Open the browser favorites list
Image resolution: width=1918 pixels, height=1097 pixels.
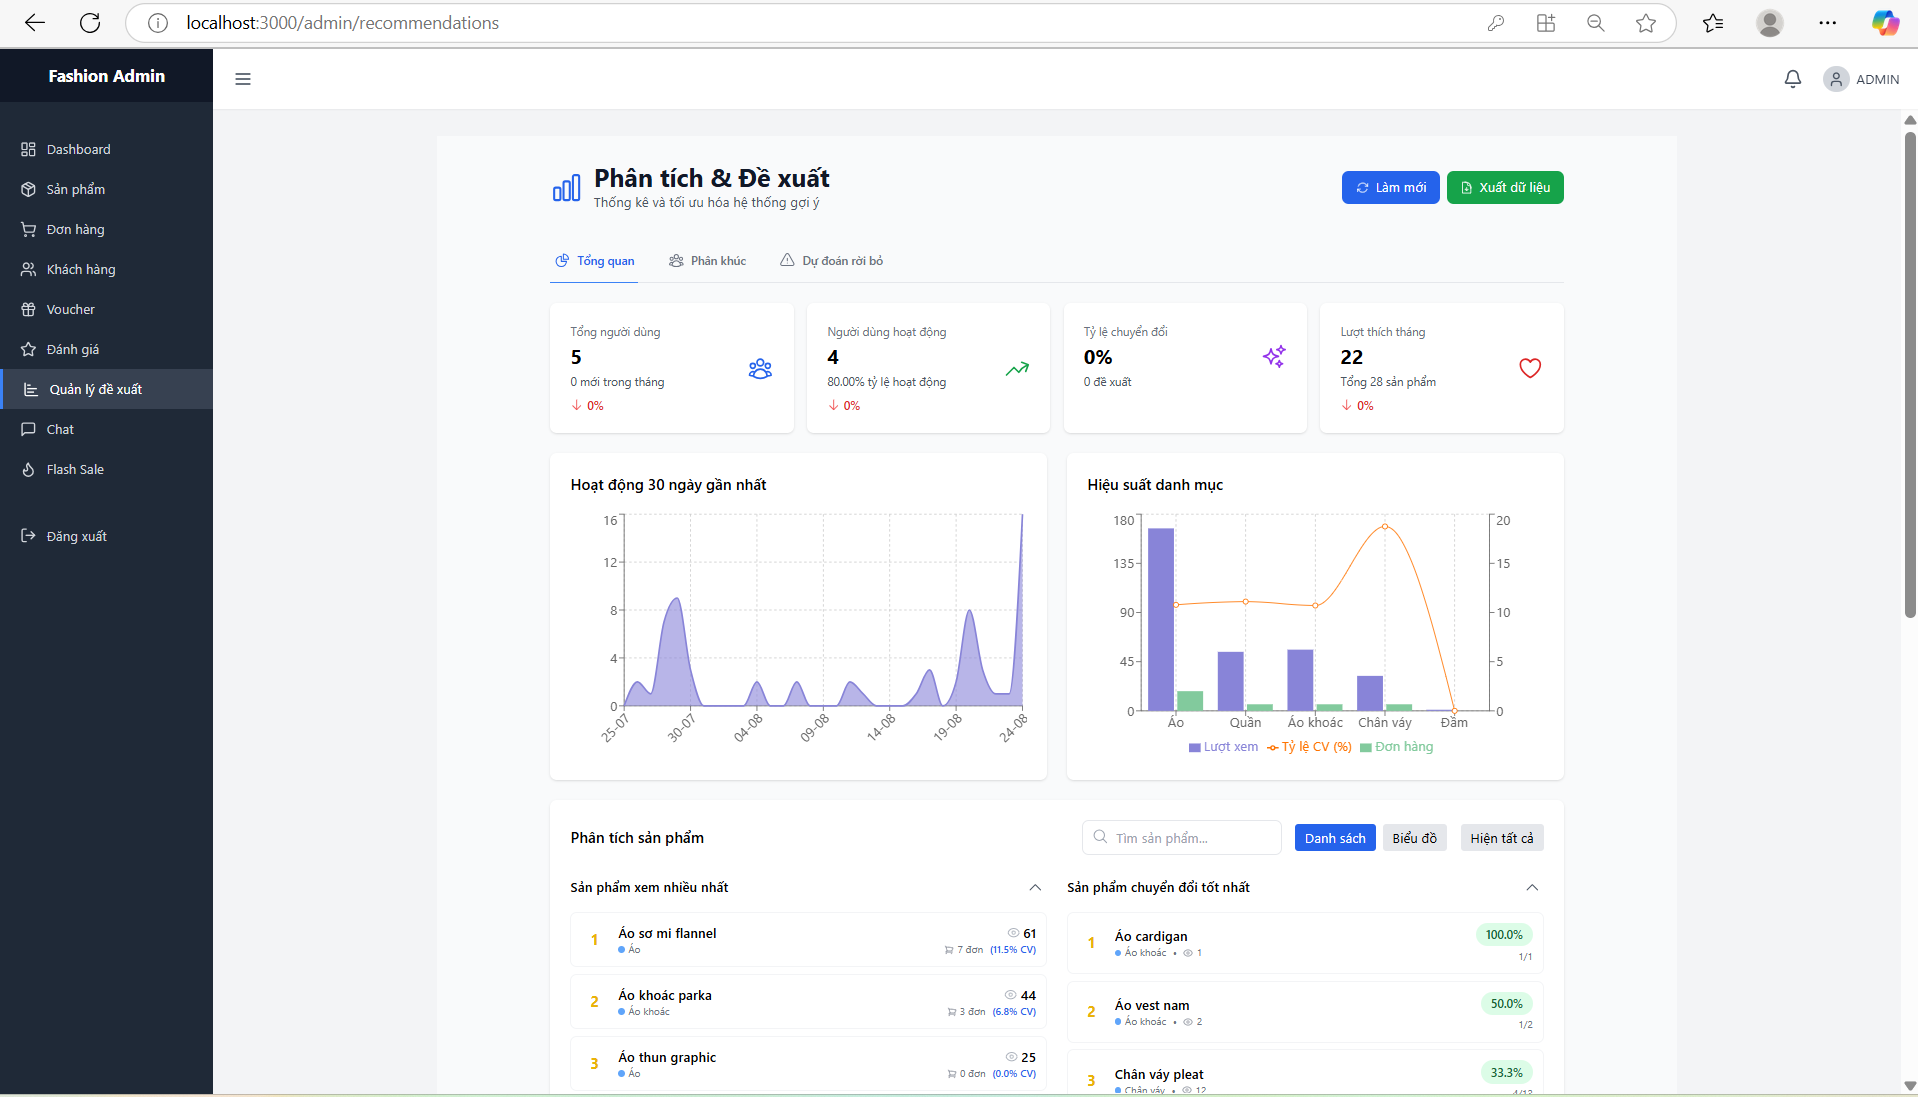[x=1713, y=23]
